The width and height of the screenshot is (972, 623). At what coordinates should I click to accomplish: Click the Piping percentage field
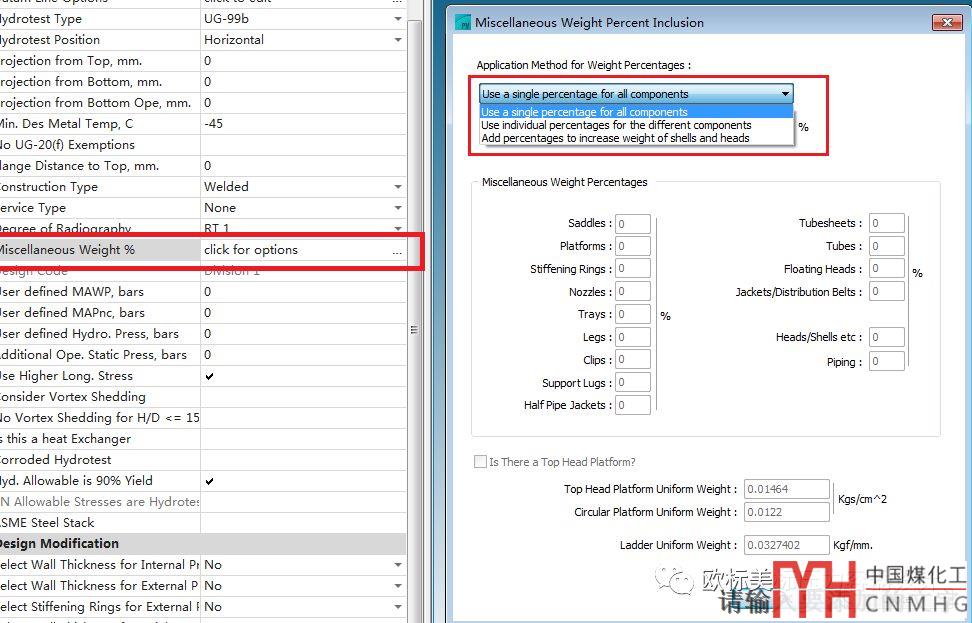886,362
